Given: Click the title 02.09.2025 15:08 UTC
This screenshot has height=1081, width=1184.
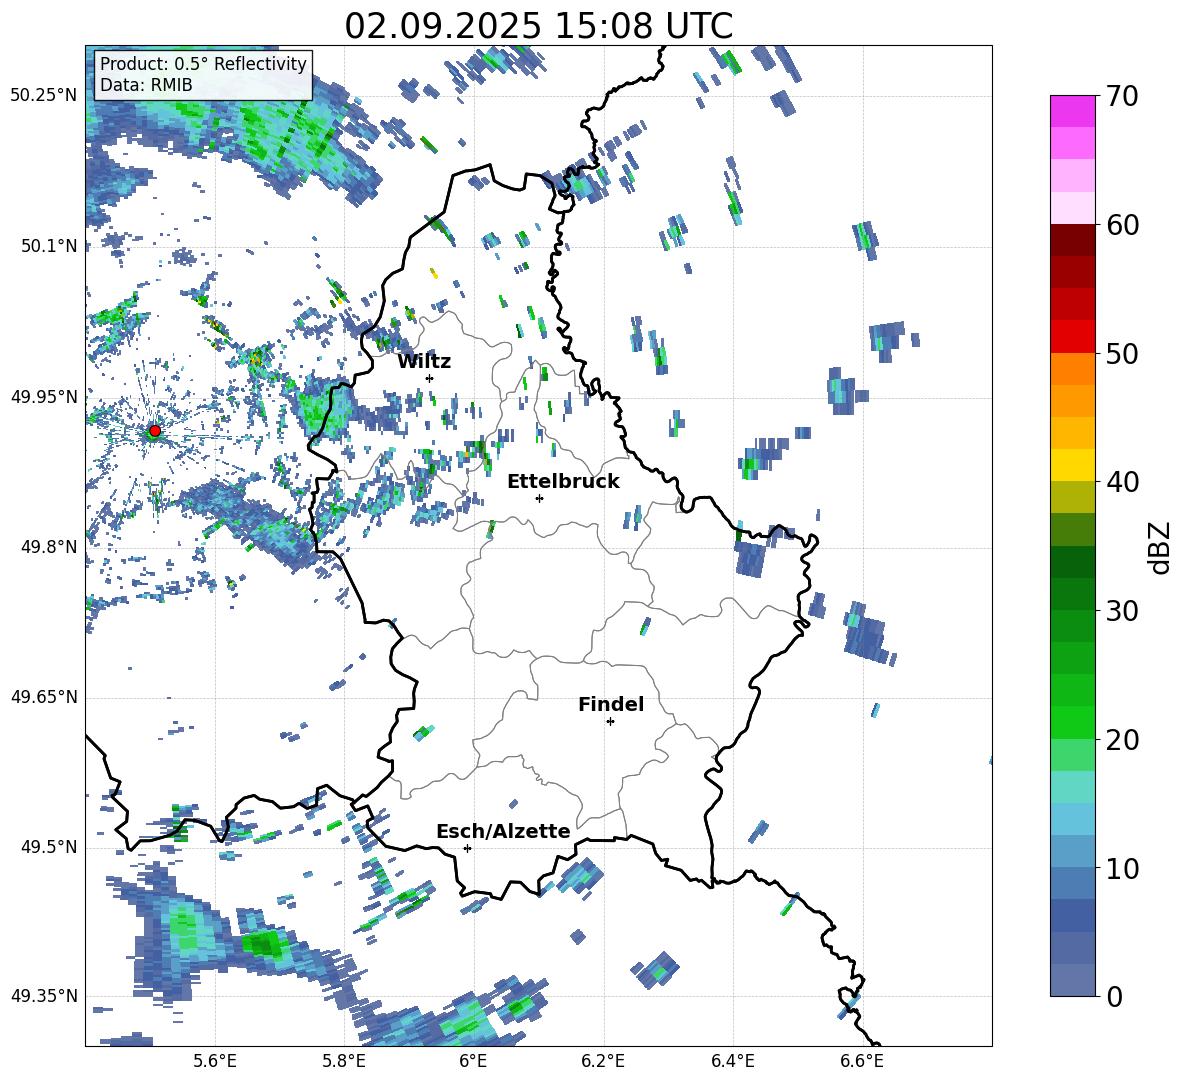Looking at the screenshot, I should click(539, 26).
